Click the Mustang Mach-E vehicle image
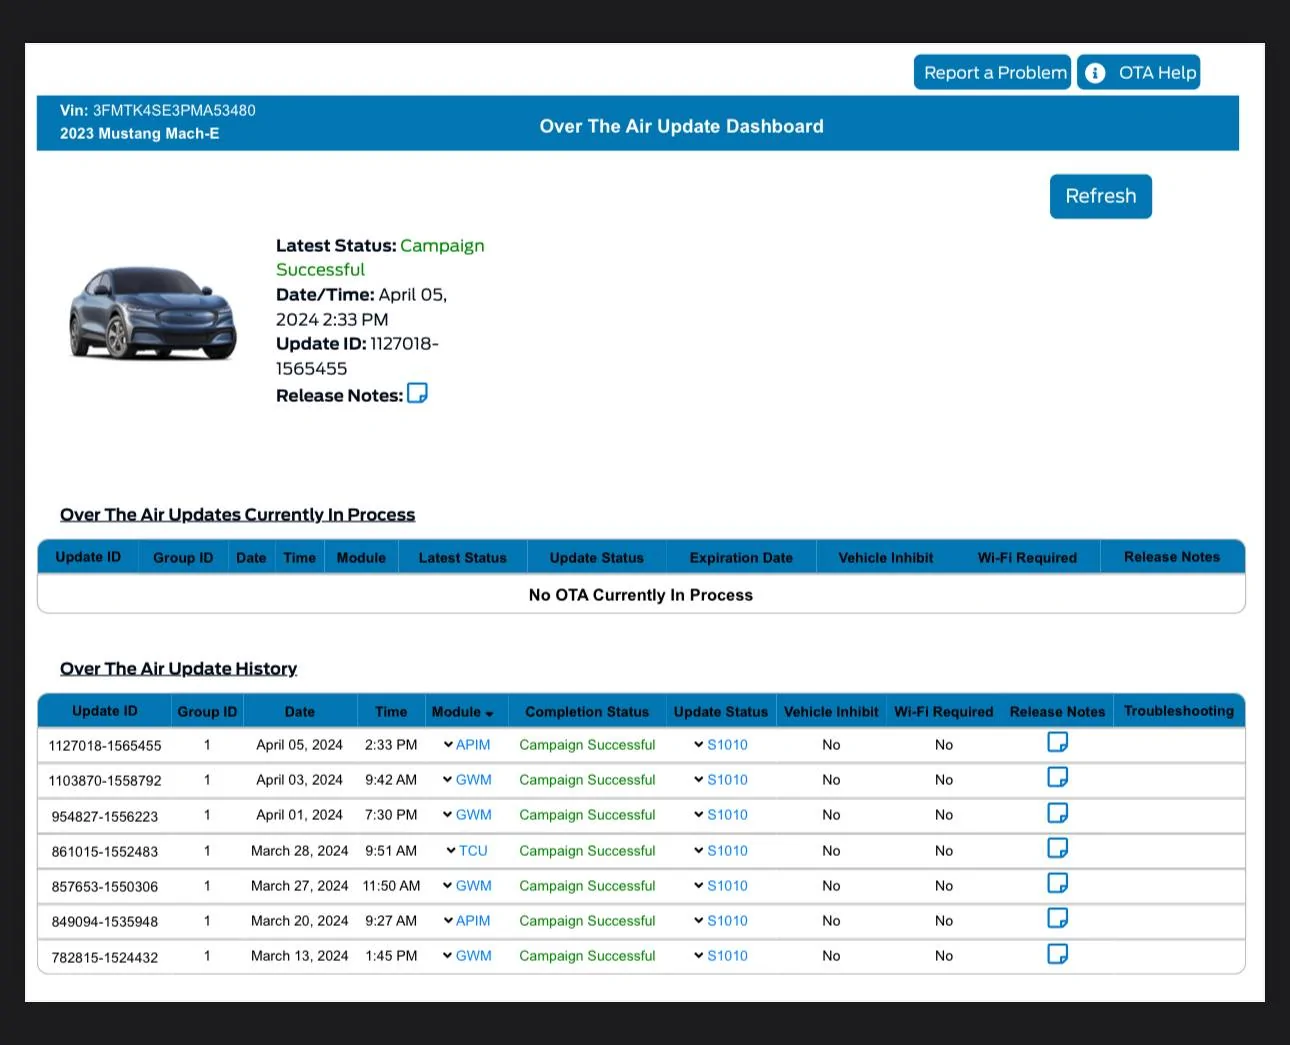 (x=152, y=313)
